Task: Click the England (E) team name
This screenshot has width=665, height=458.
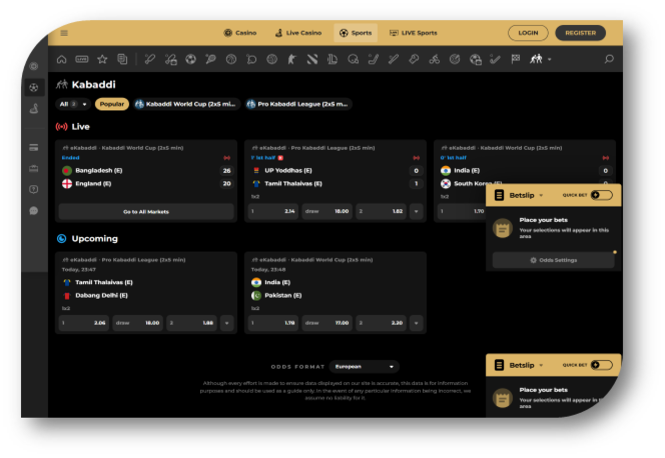Action: click(x=93, y=184)
